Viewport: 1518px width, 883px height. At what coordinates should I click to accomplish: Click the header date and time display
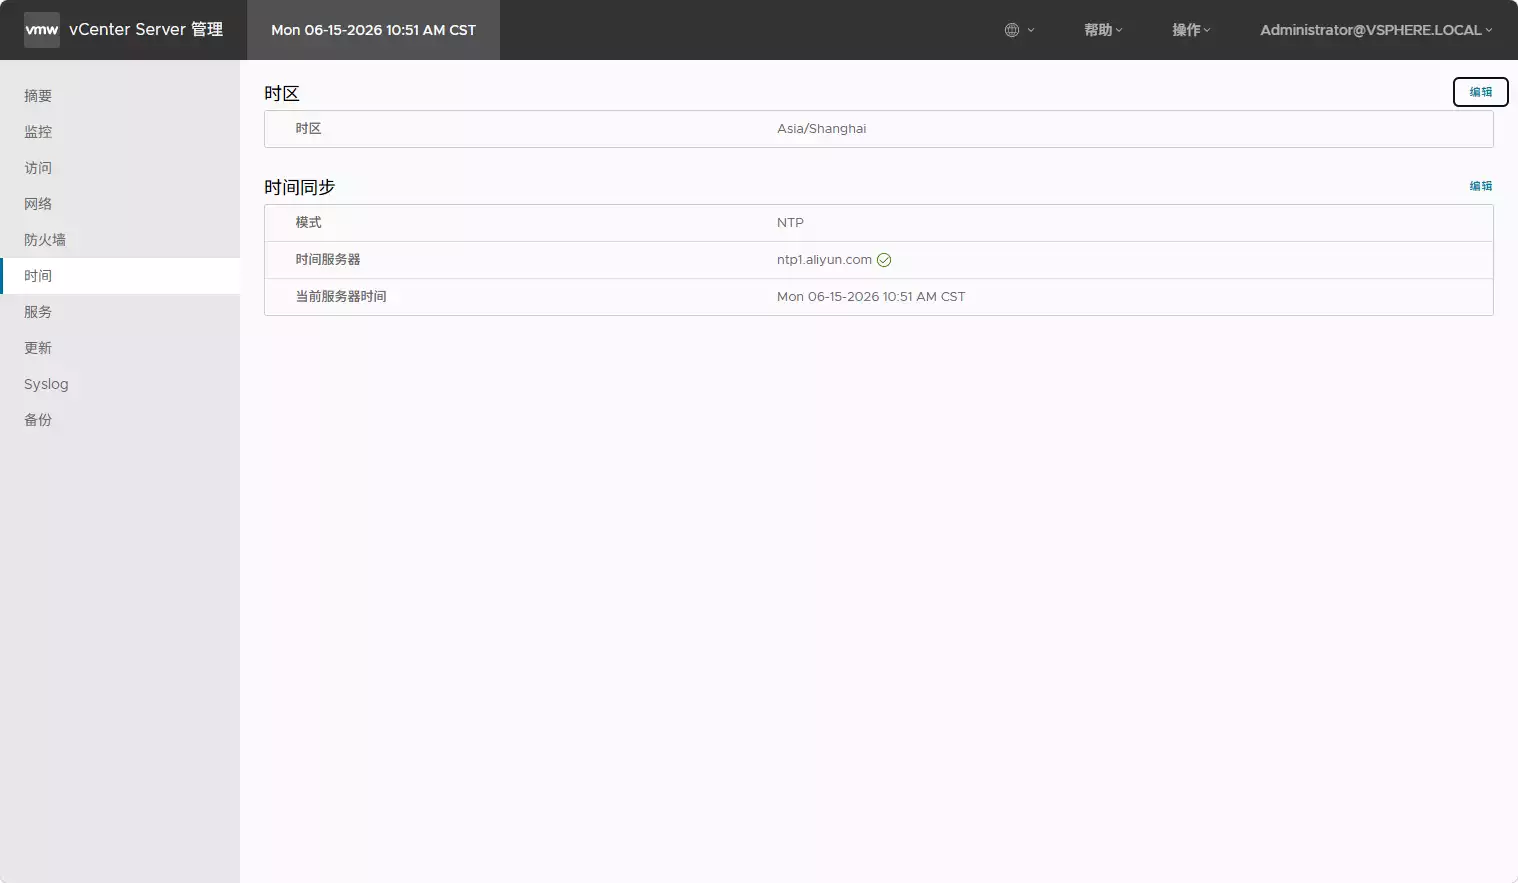(373, 30)
